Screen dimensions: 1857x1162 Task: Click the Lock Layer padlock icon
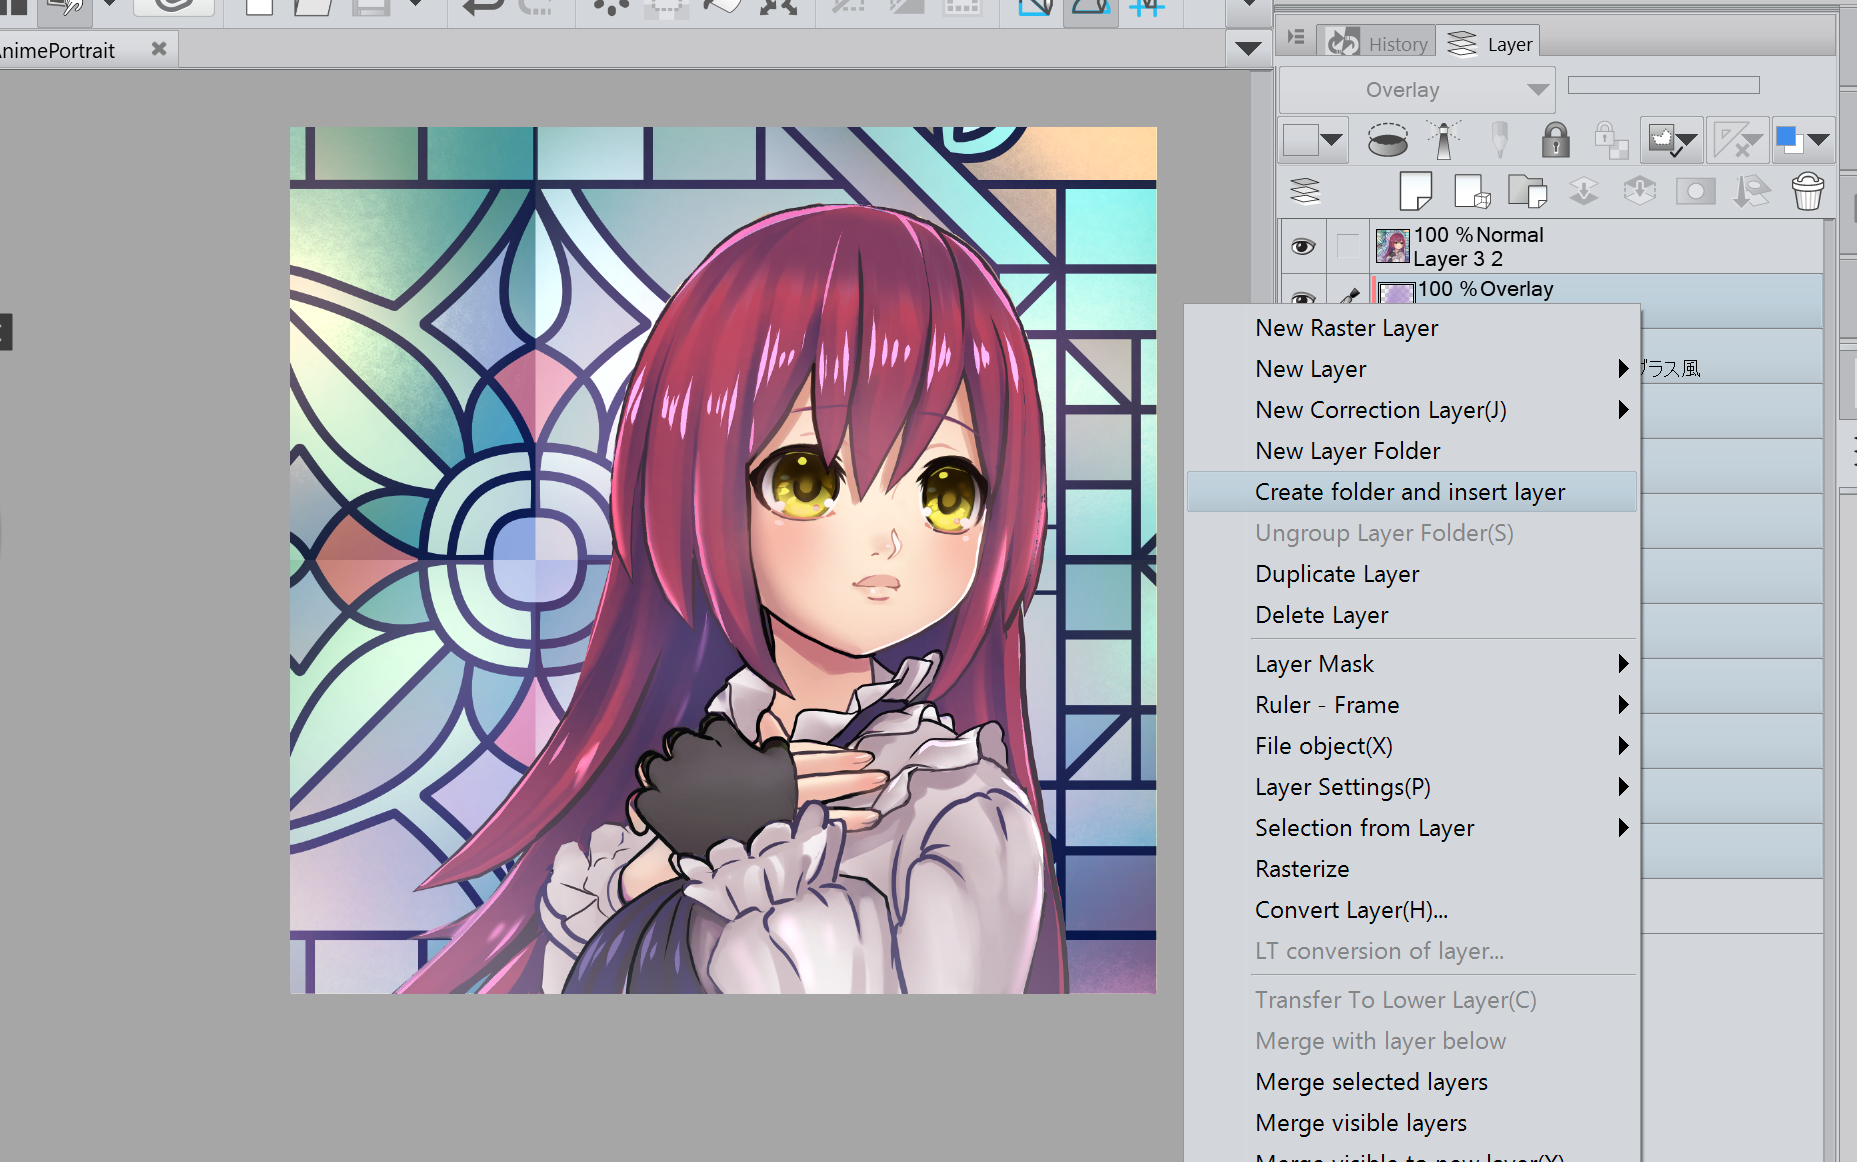(x=1554, y=140)
